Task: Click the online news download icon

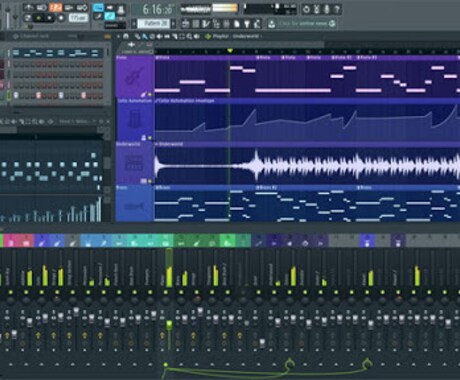Action: 272,24
